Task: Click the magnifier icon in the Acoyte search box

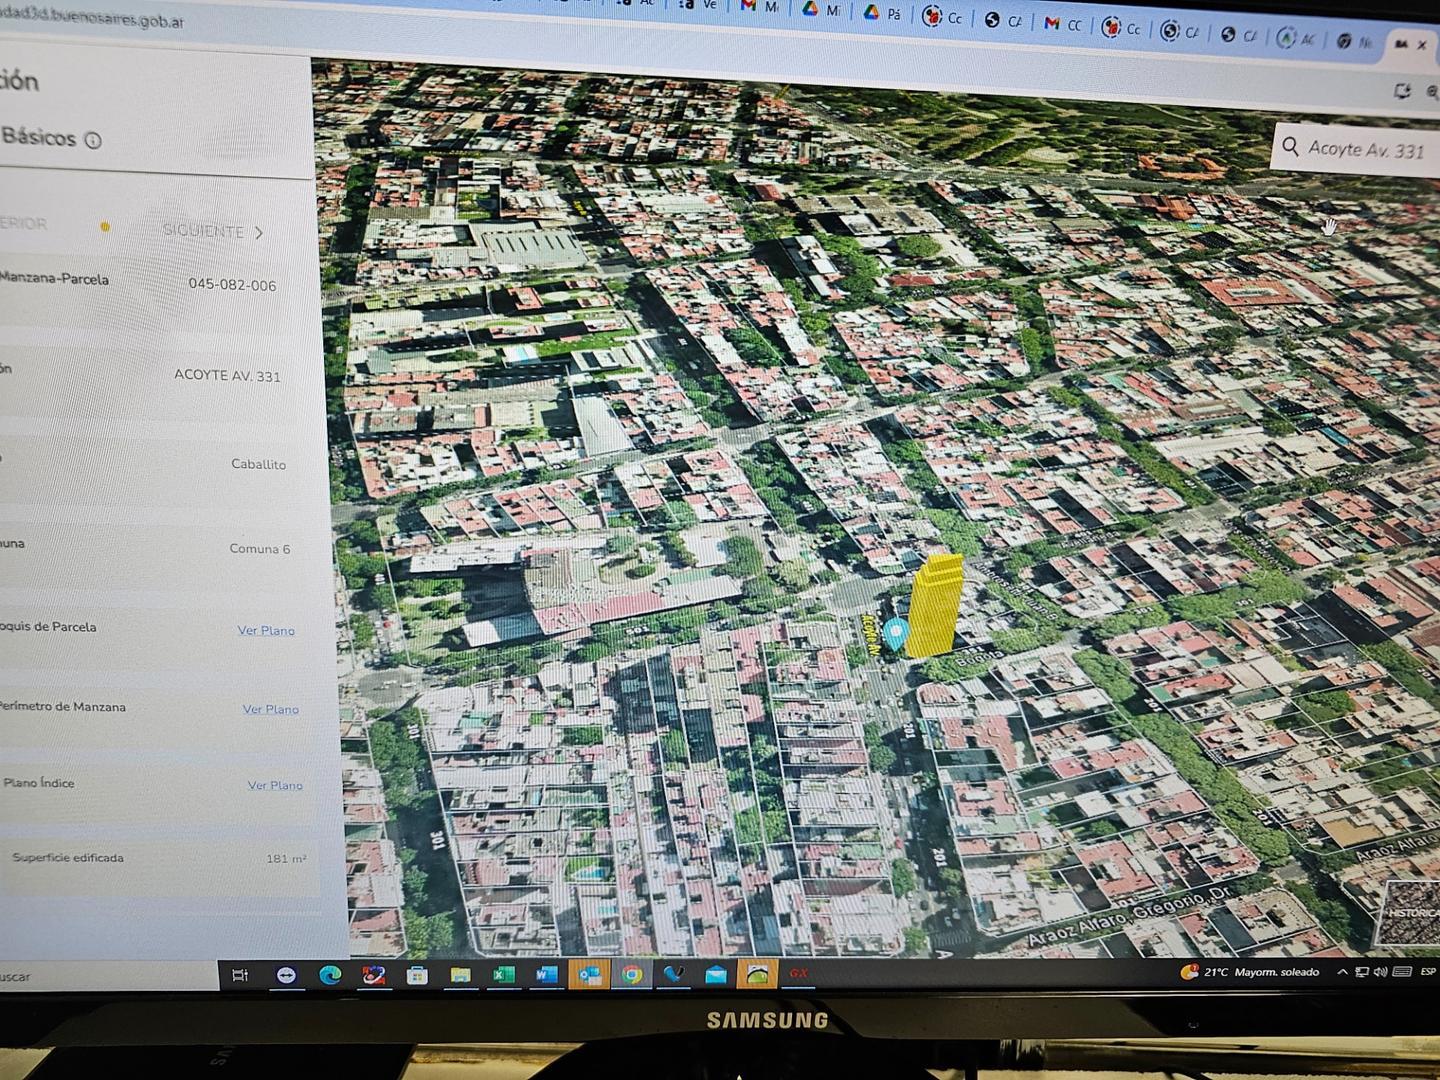Action: 1292,148
